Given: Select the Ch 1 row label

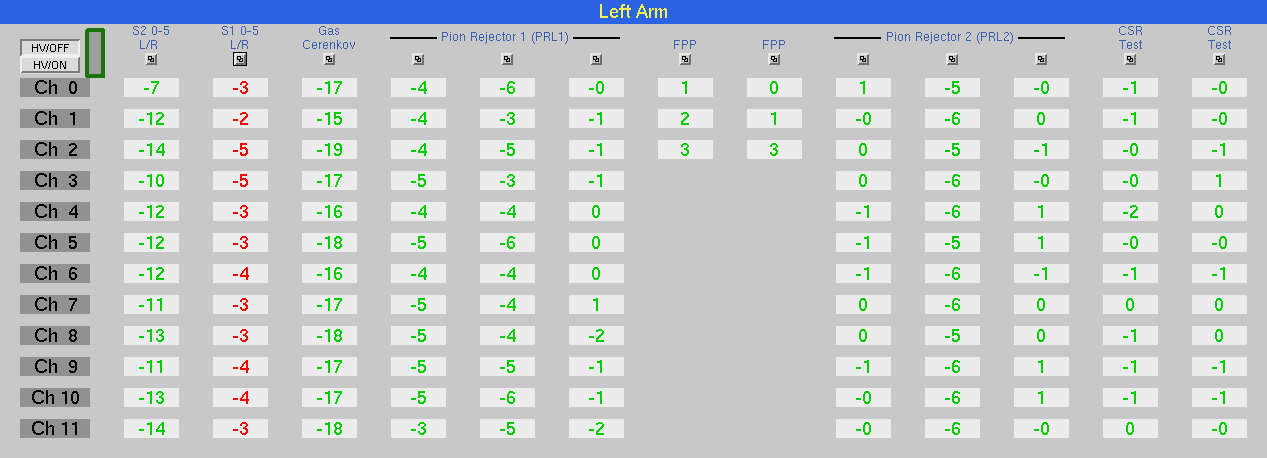Looking at the screenshot, I should click(55, 119).
